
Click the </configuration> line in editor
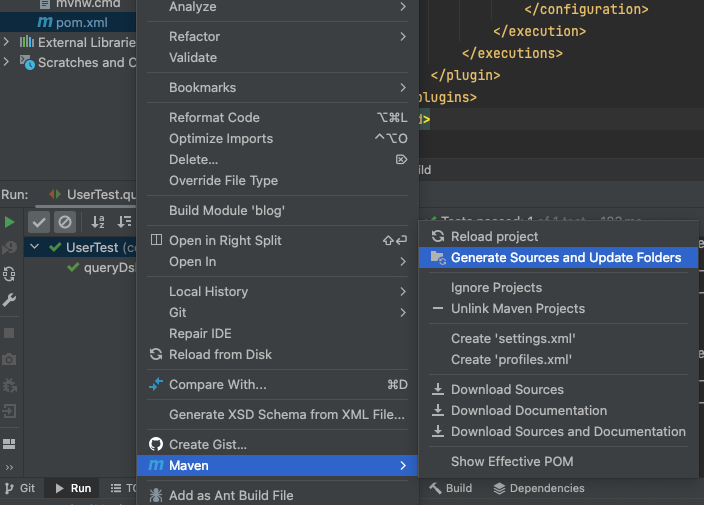(586, 9)
